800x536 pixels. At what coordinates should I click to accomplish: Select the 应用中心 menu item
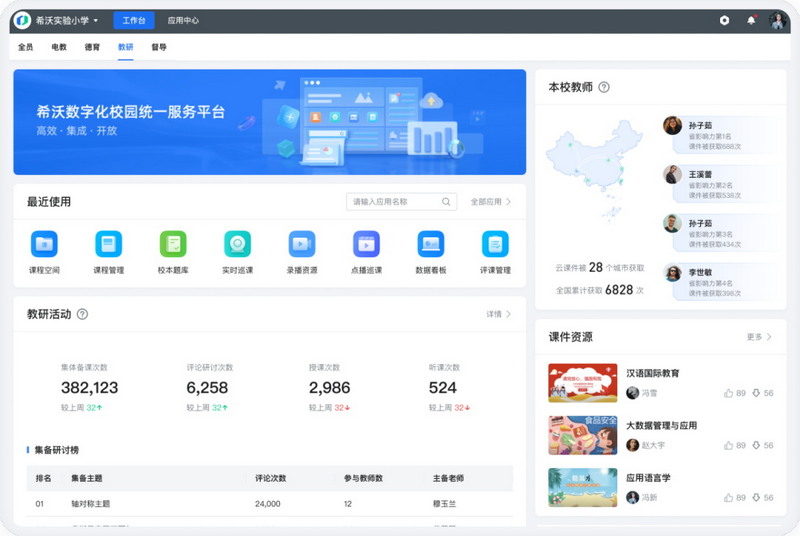[x=182, y=20]
